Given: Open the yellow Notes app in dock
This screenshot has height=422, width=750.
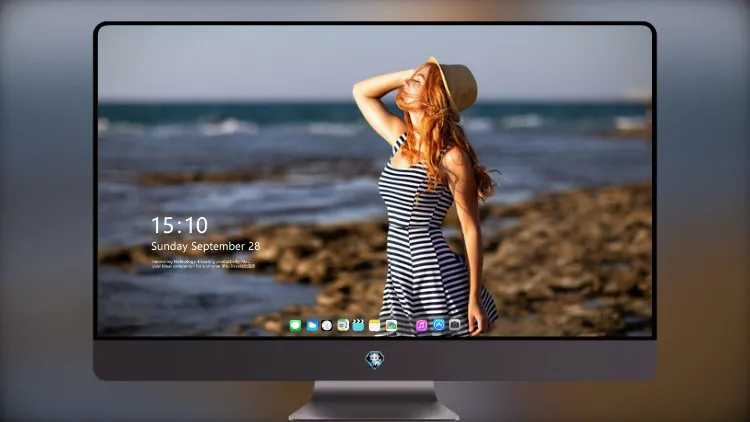Looking at the screenshot, I should 375,326.
